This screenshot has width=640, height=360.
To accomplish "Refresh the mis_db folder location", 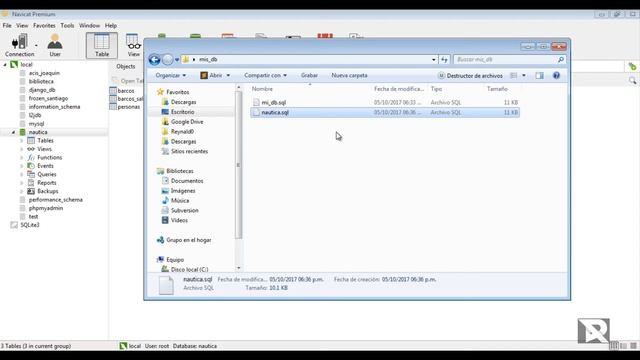I will (x=444, y=60).
